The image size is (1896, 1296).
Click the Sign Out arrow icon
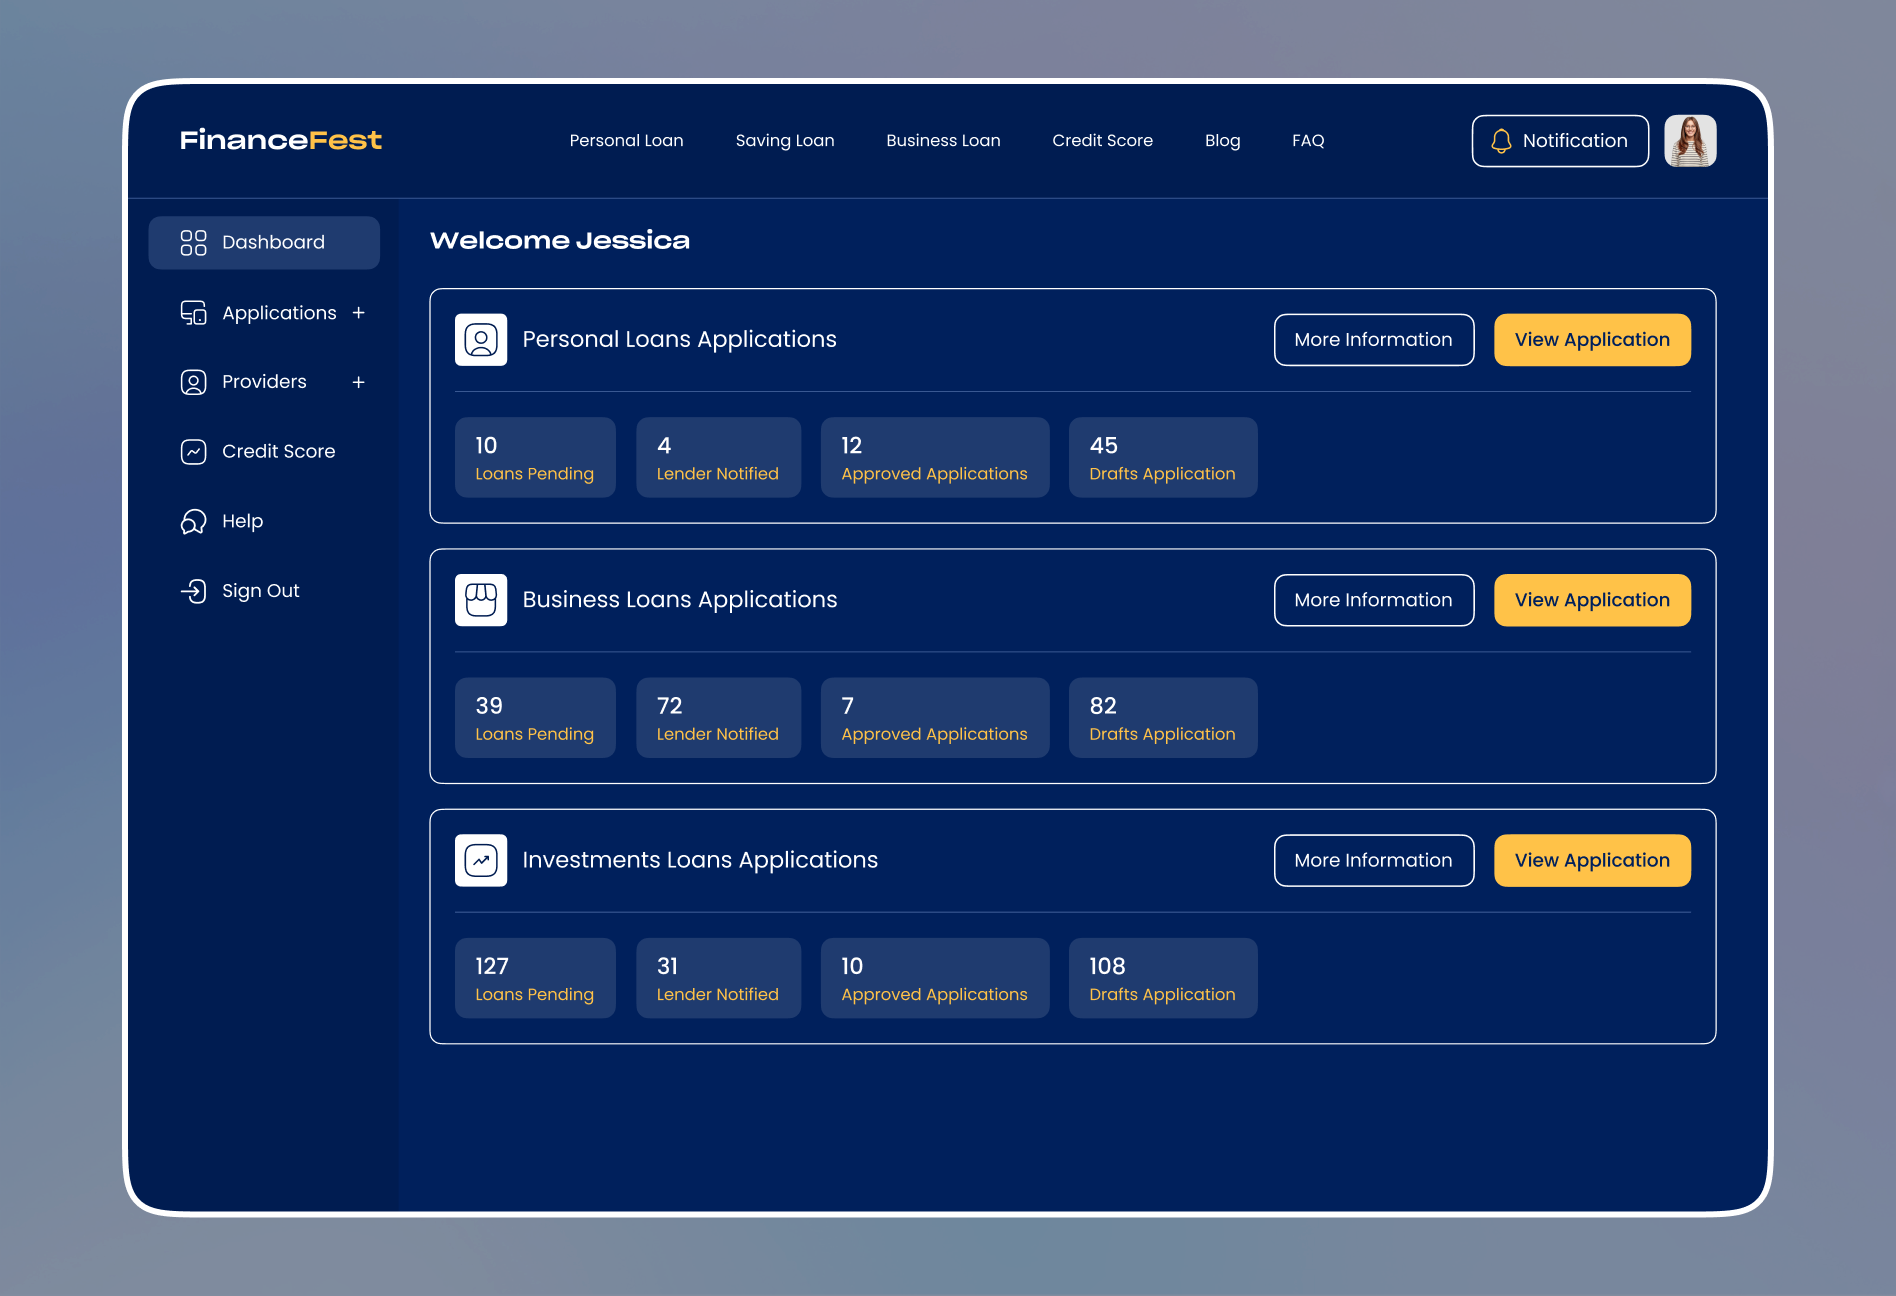193,591
